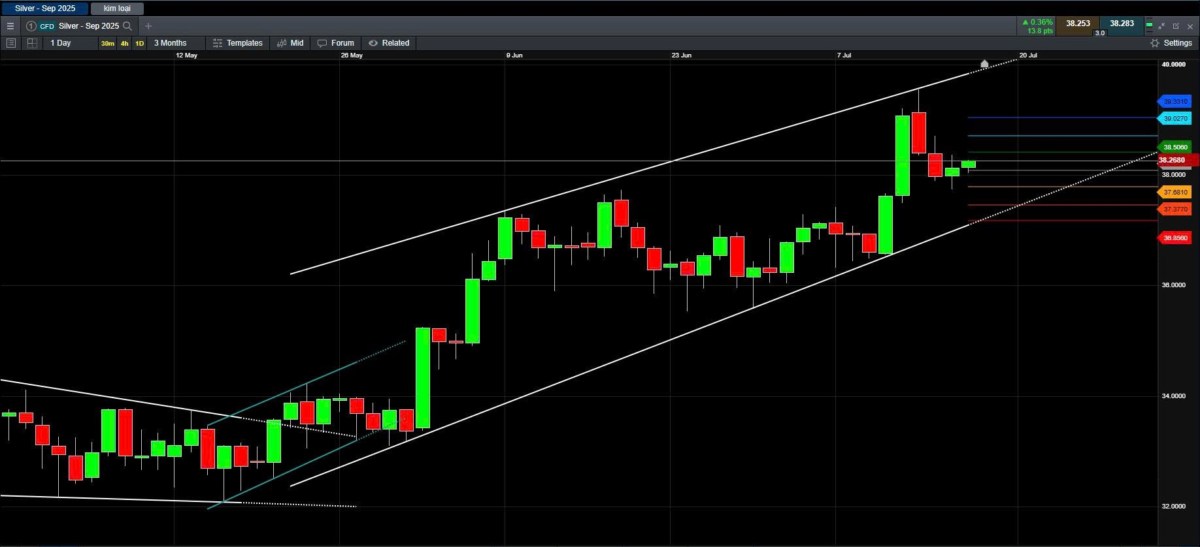
Task: Pop out chart into new window
Action: [1174, 25]
